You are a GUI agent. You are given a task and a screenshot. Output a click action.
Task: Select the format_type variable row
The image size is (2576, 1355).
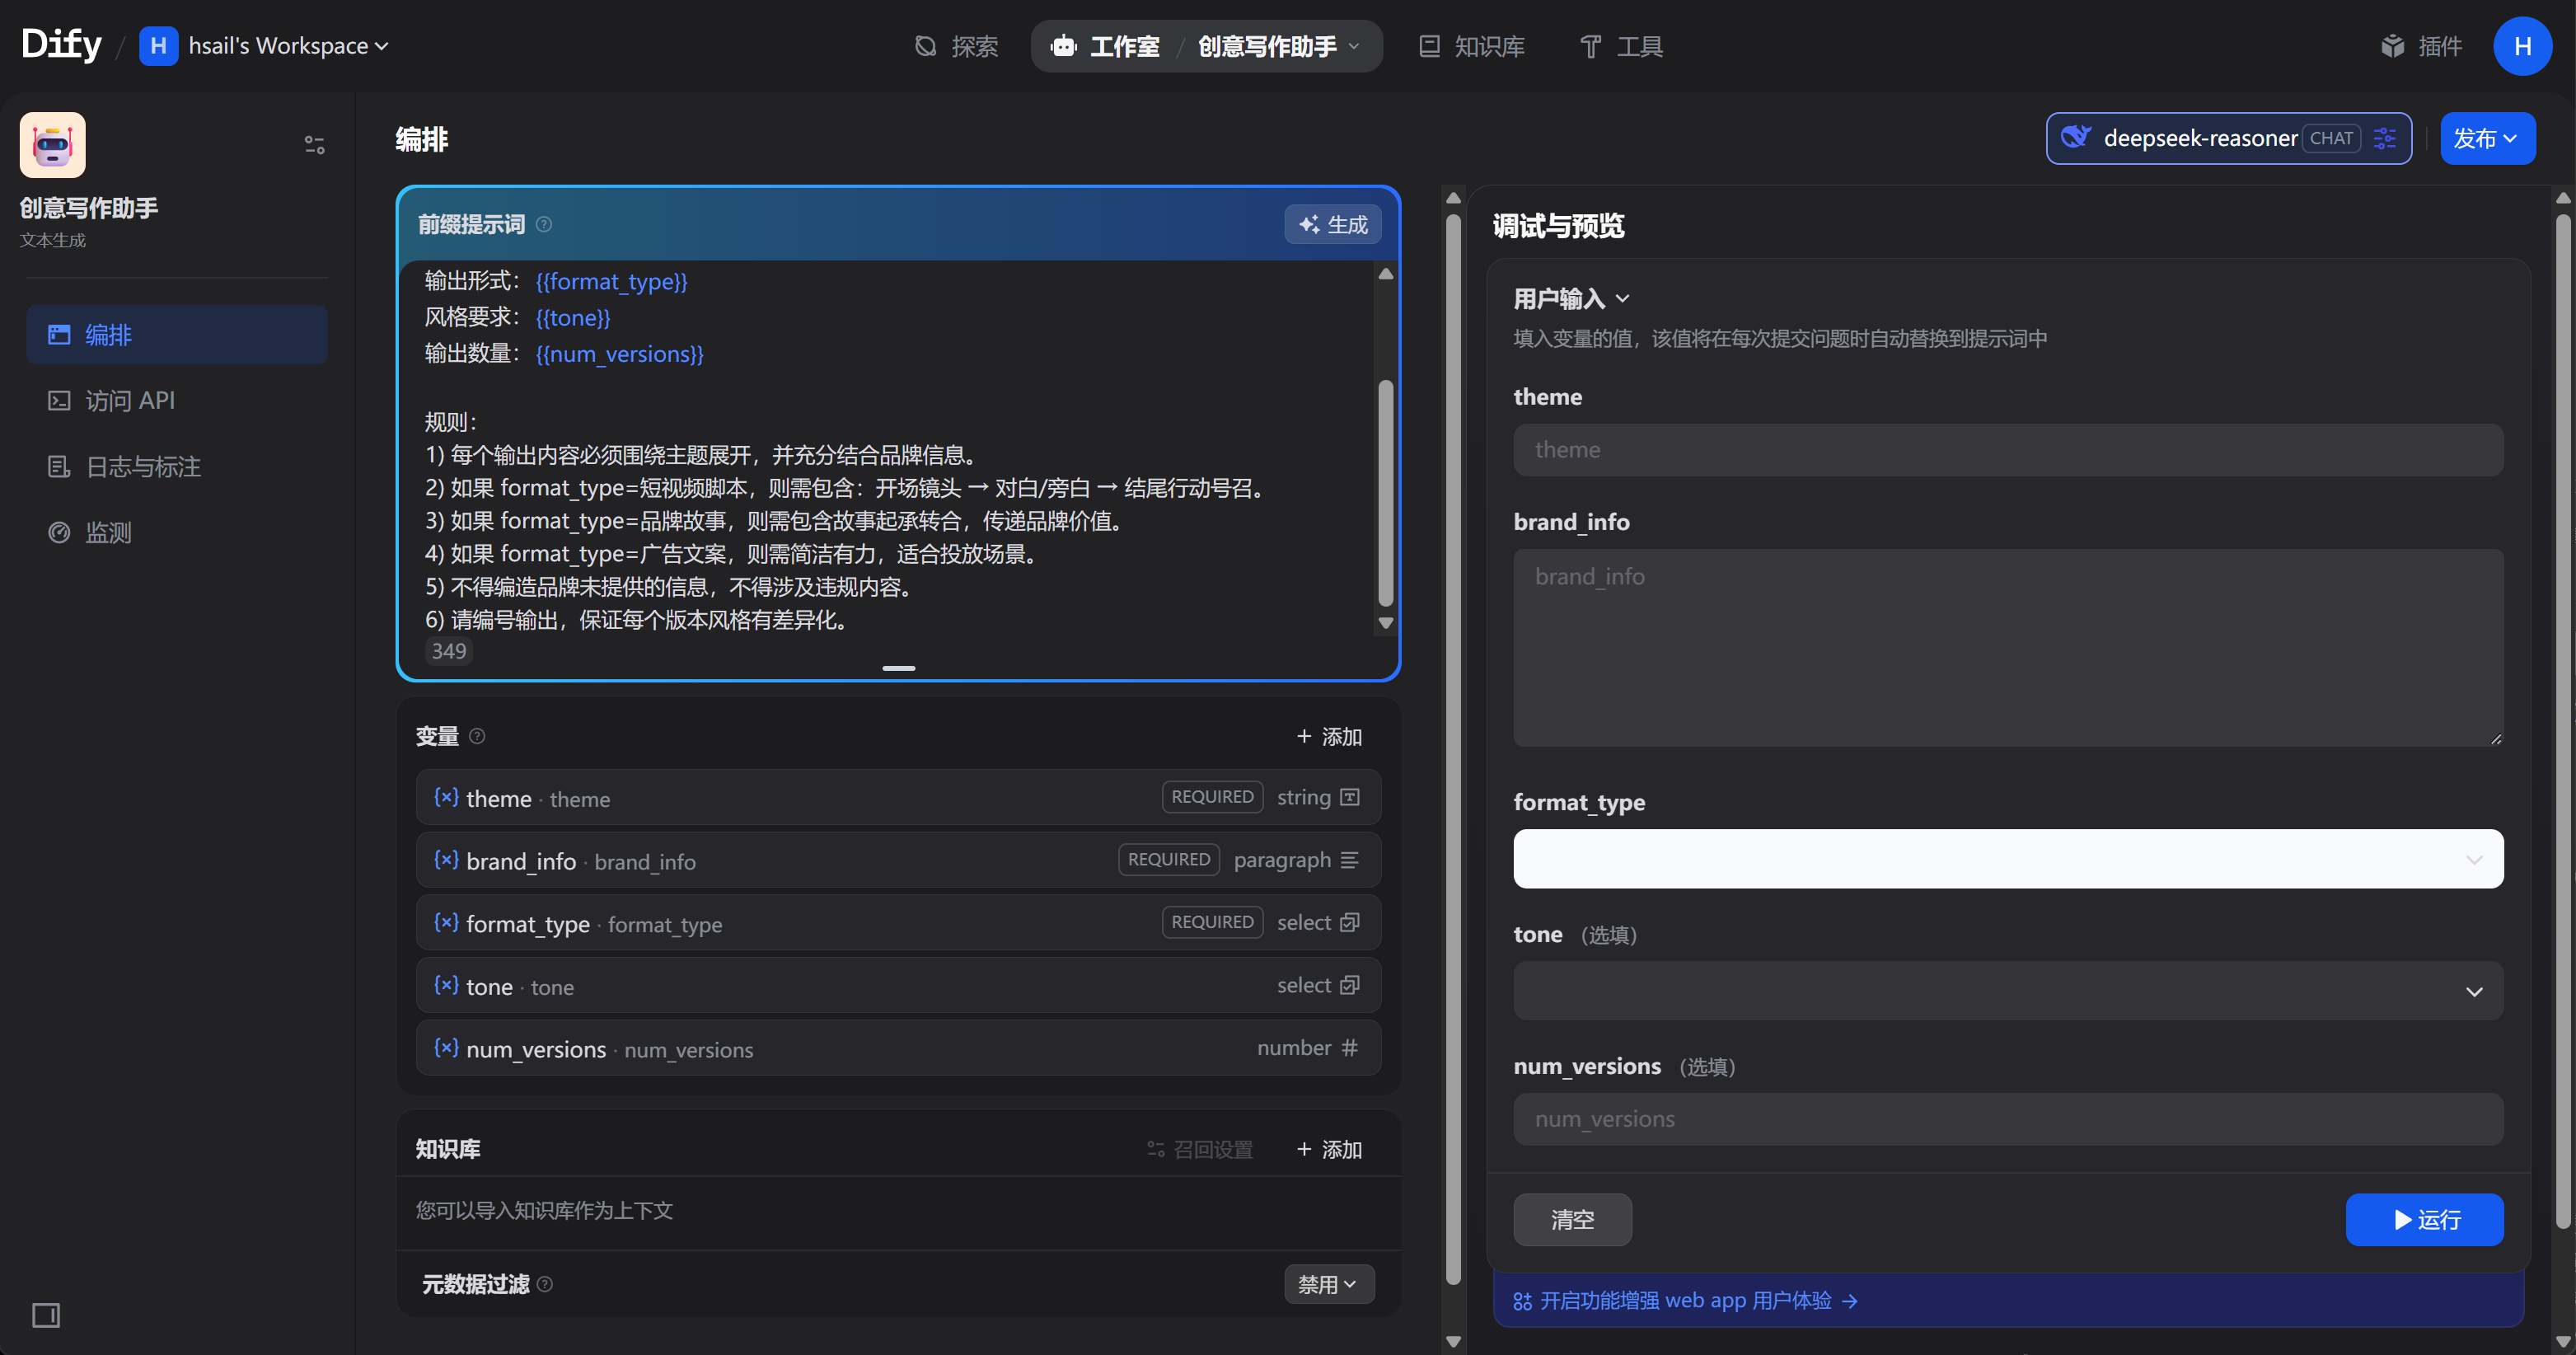pos(898,922)
